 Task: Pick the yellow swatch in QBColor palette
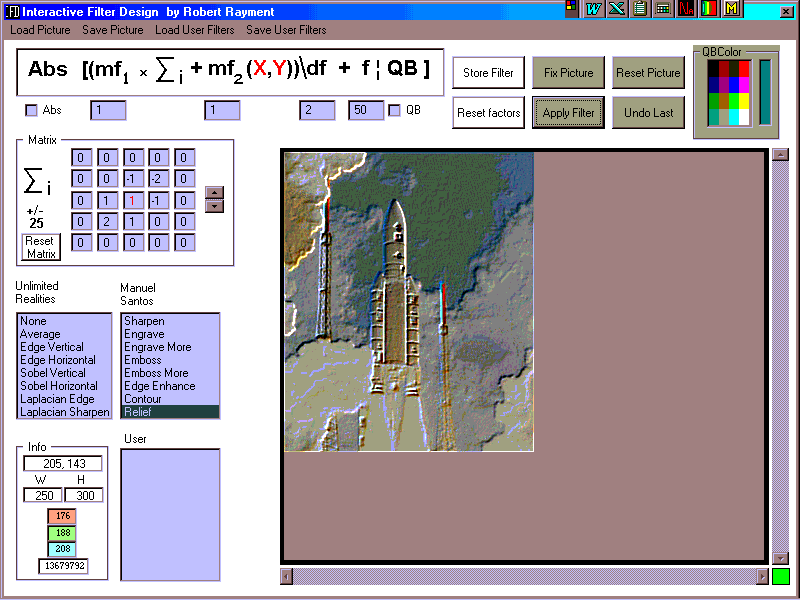pos(744,100)
